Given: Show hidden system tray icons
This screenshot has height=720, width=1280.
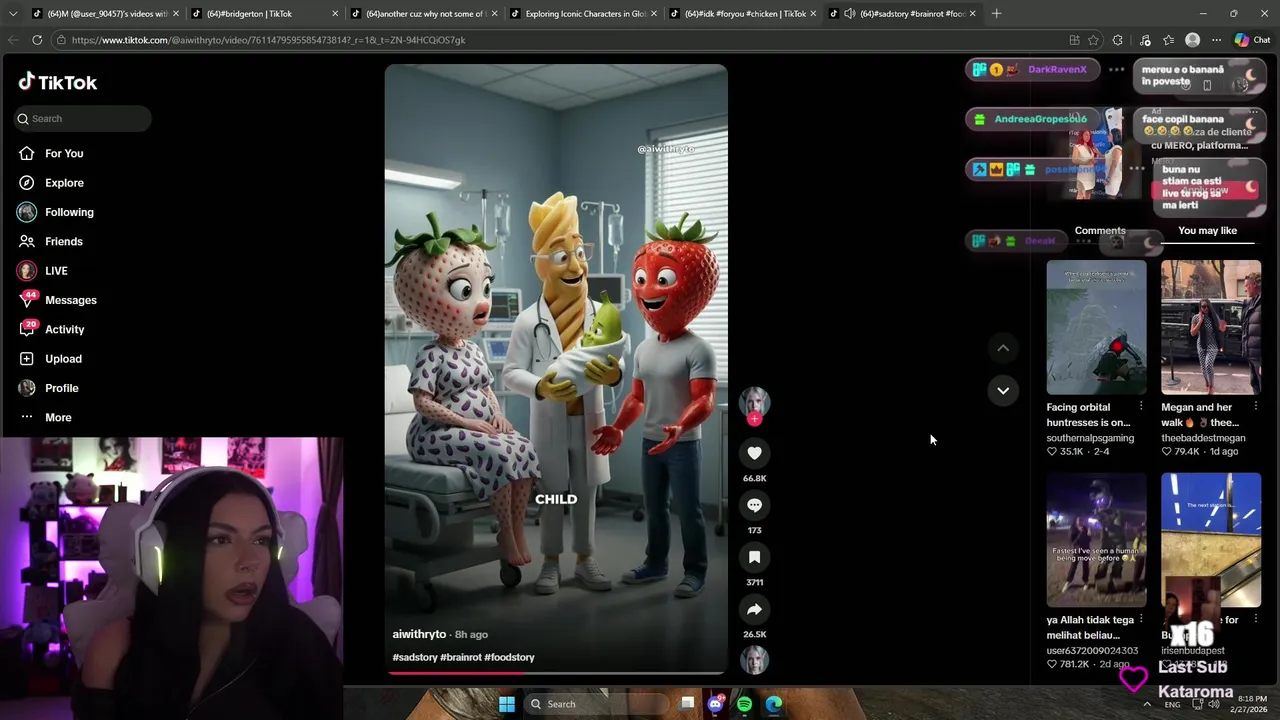Looking at the screenshot, I should point(1146,704).
